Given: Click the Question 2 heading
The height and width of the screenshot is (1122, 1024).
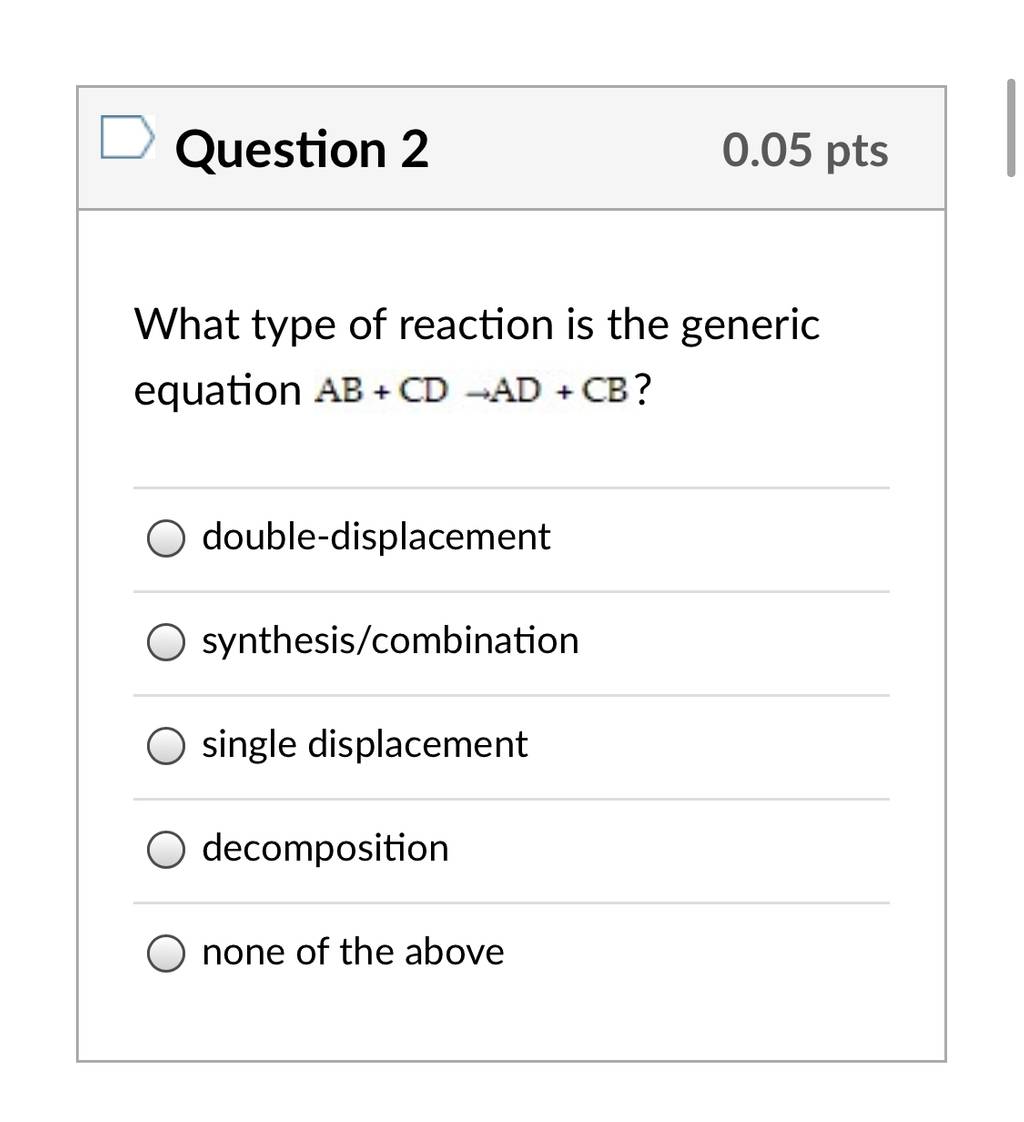Looking at the screenshot, I should [x=302, y=149].
